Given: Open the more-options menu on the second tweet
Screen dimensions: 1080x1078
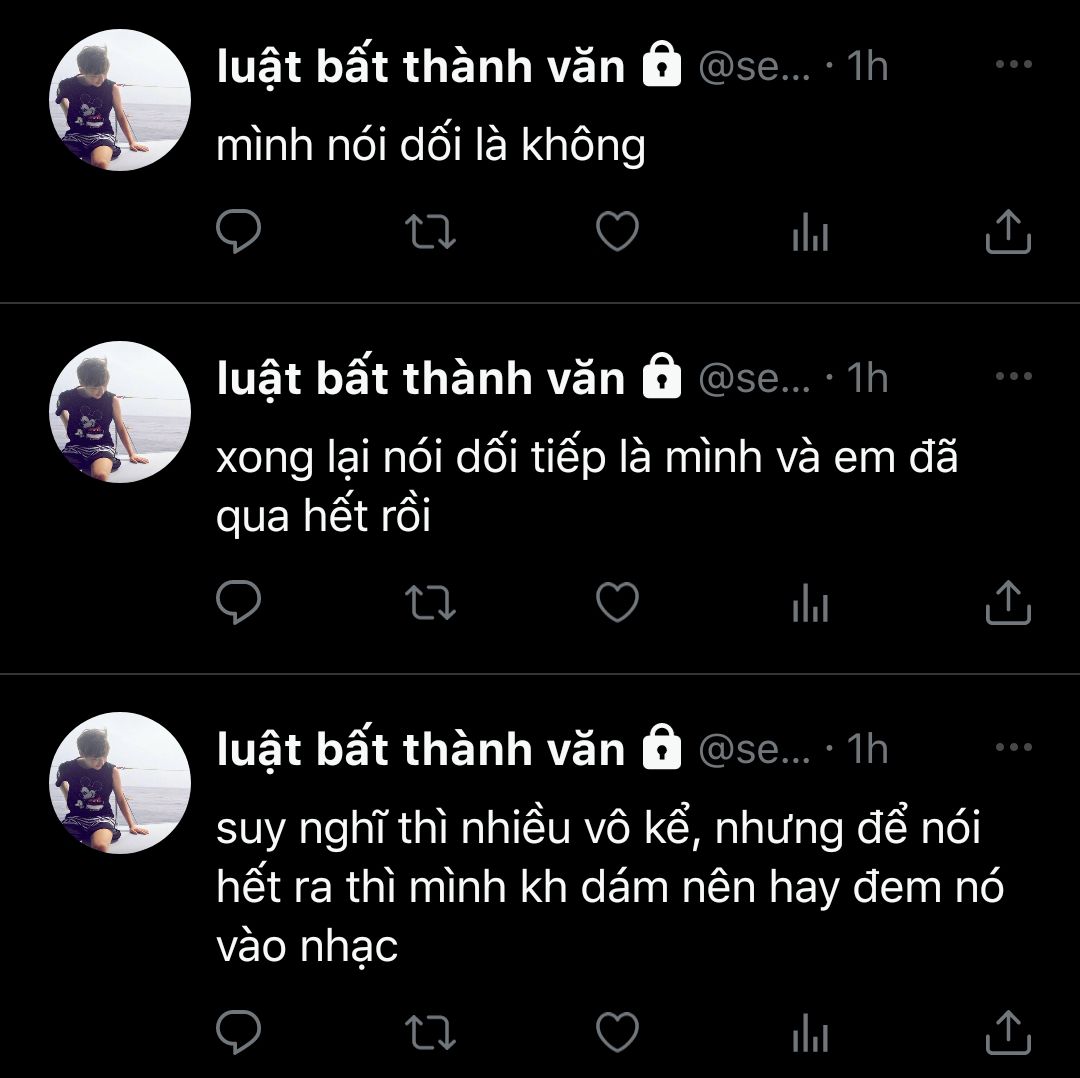Looking at the screenshot, I should coord(1014,376).
